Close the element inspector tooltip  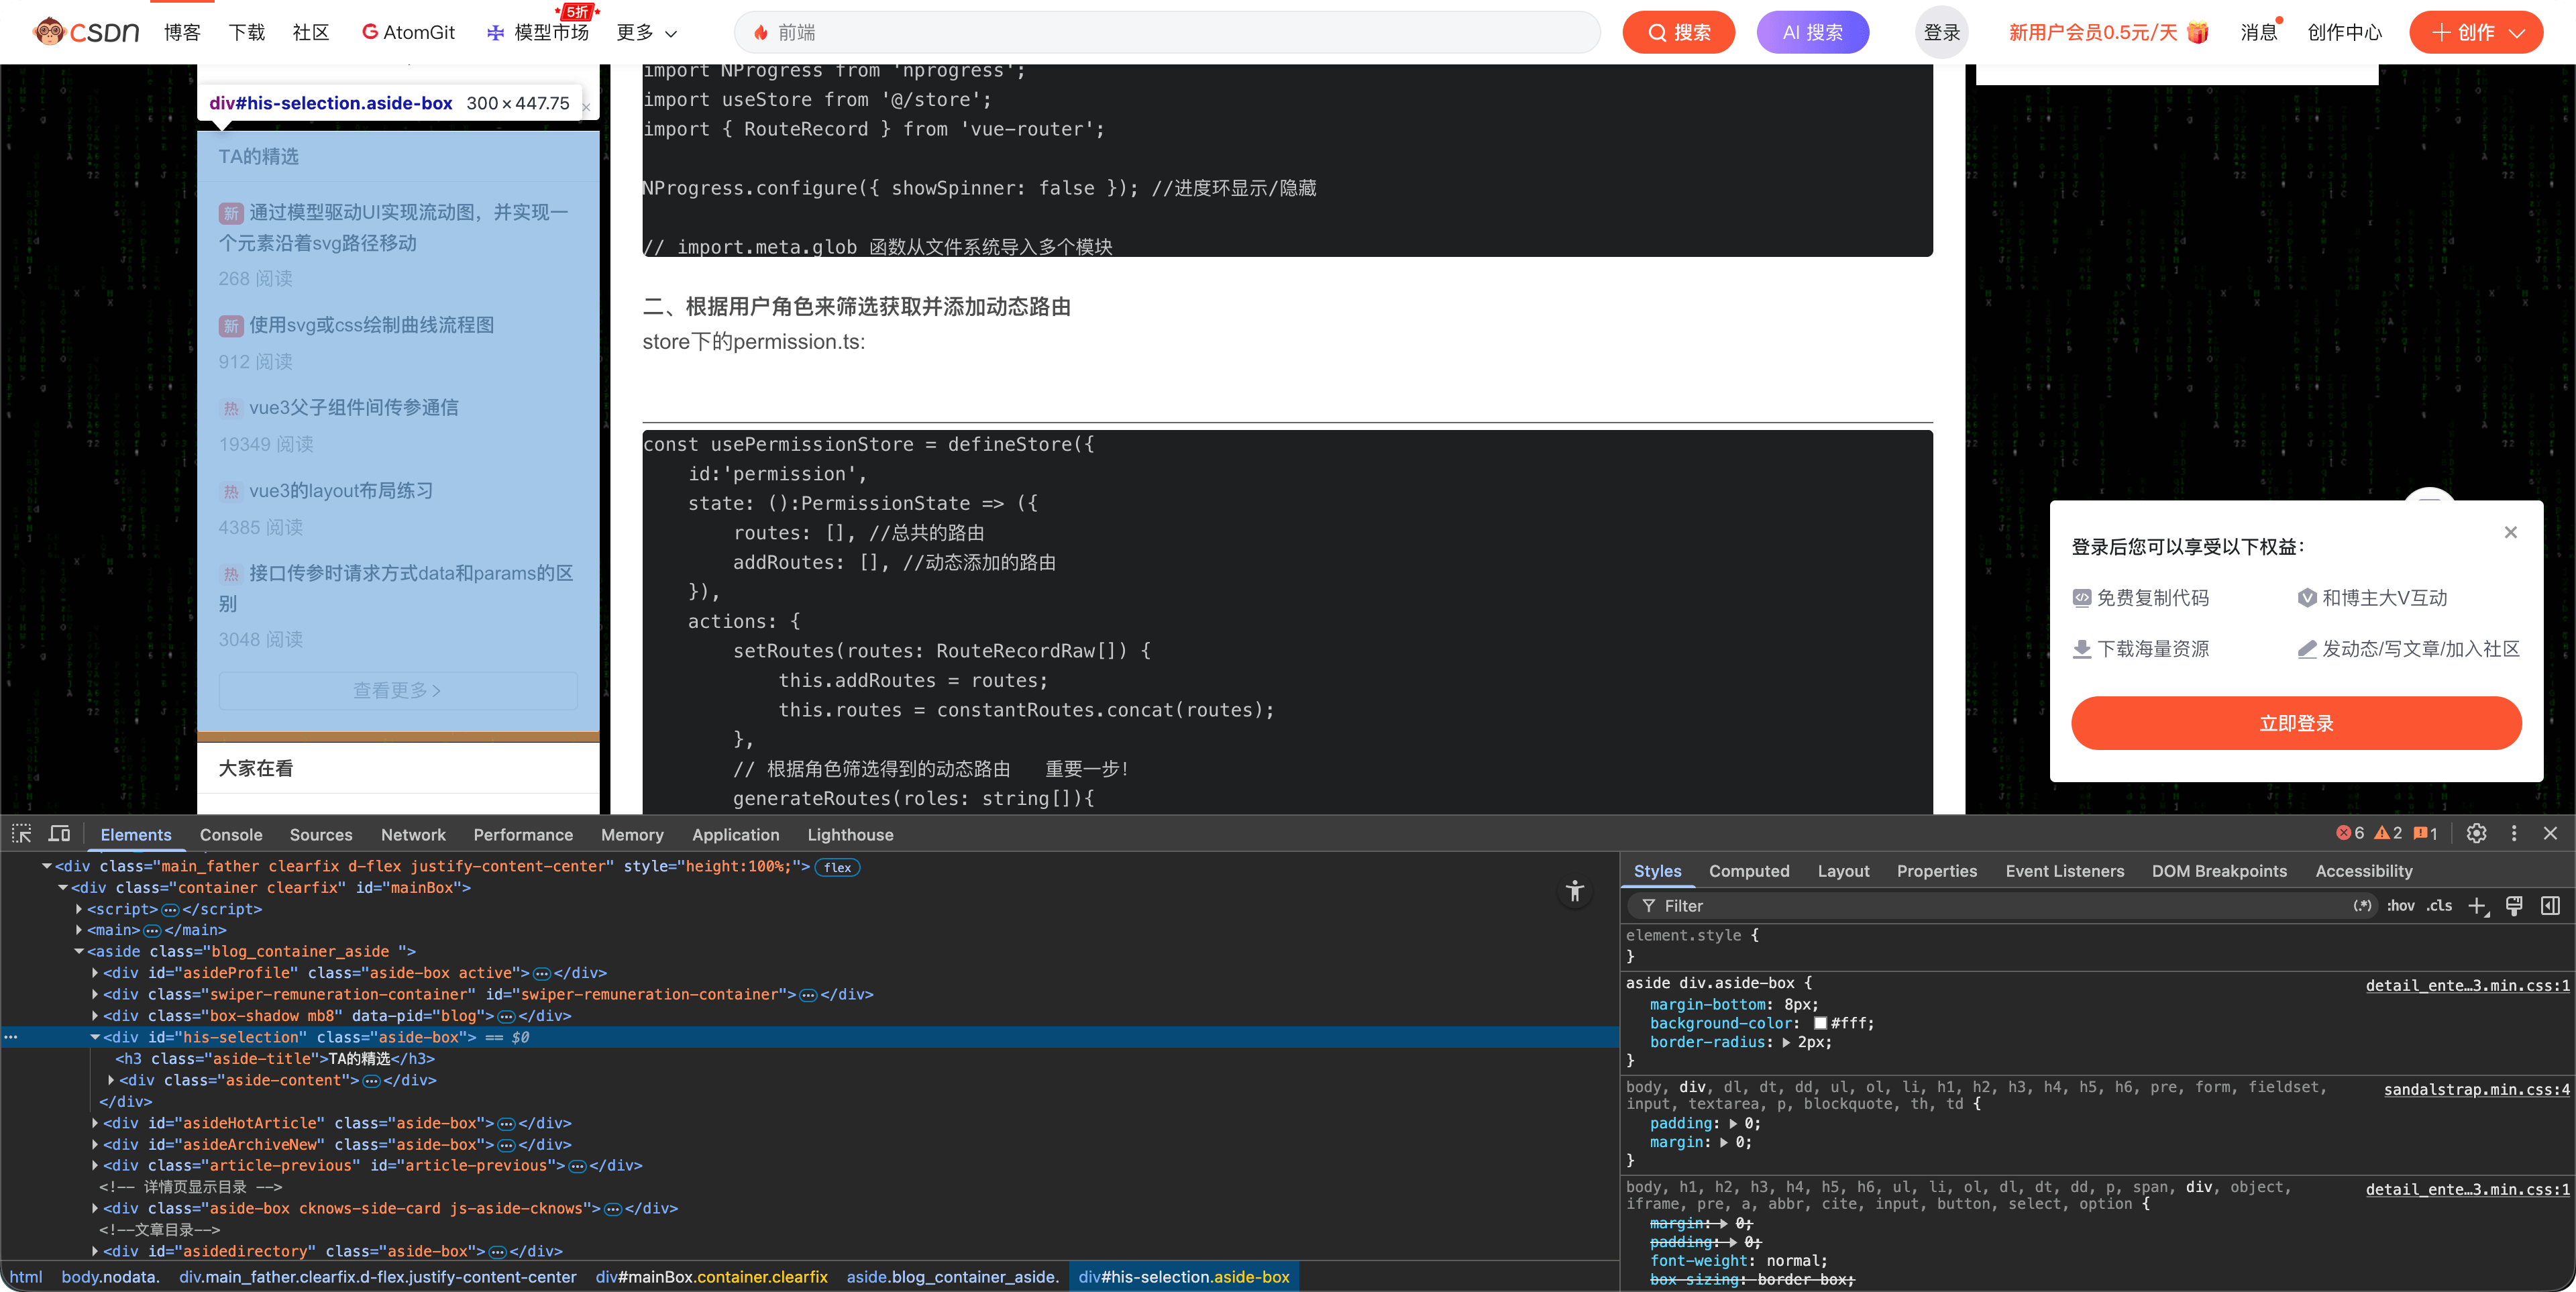(586, 107)
